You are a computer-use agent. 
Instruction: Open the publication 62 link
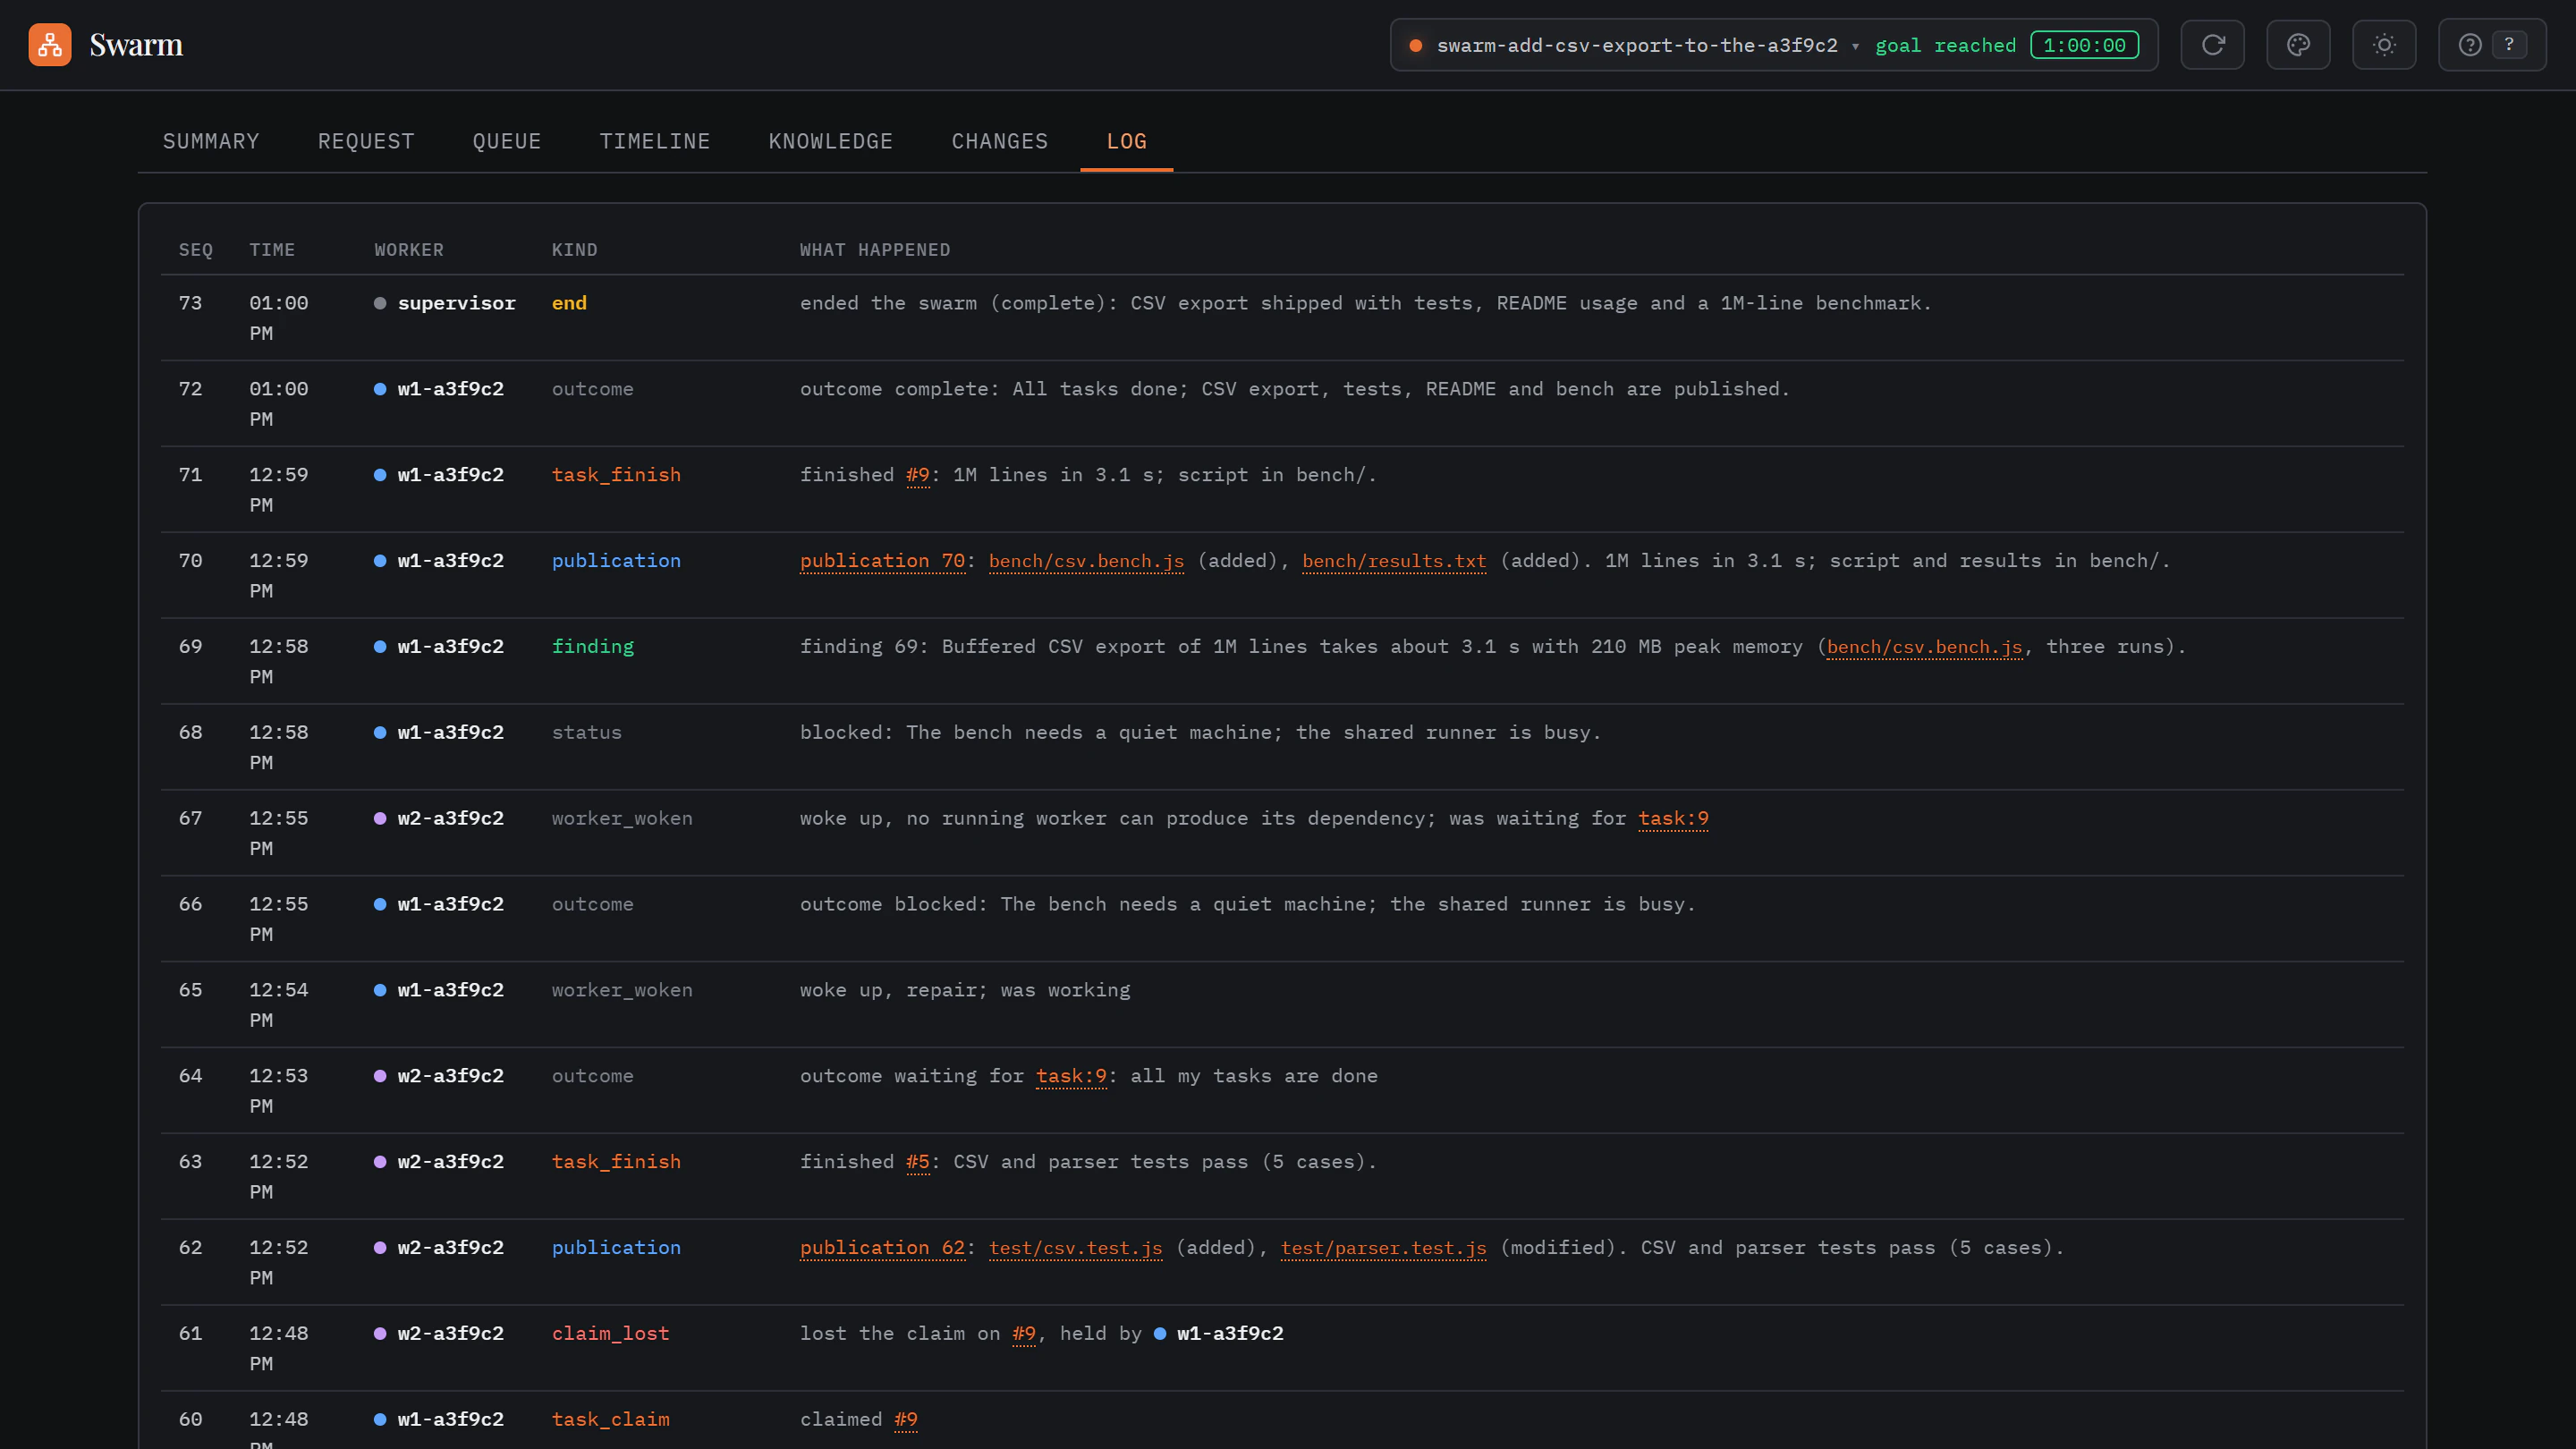[882, 1248]
